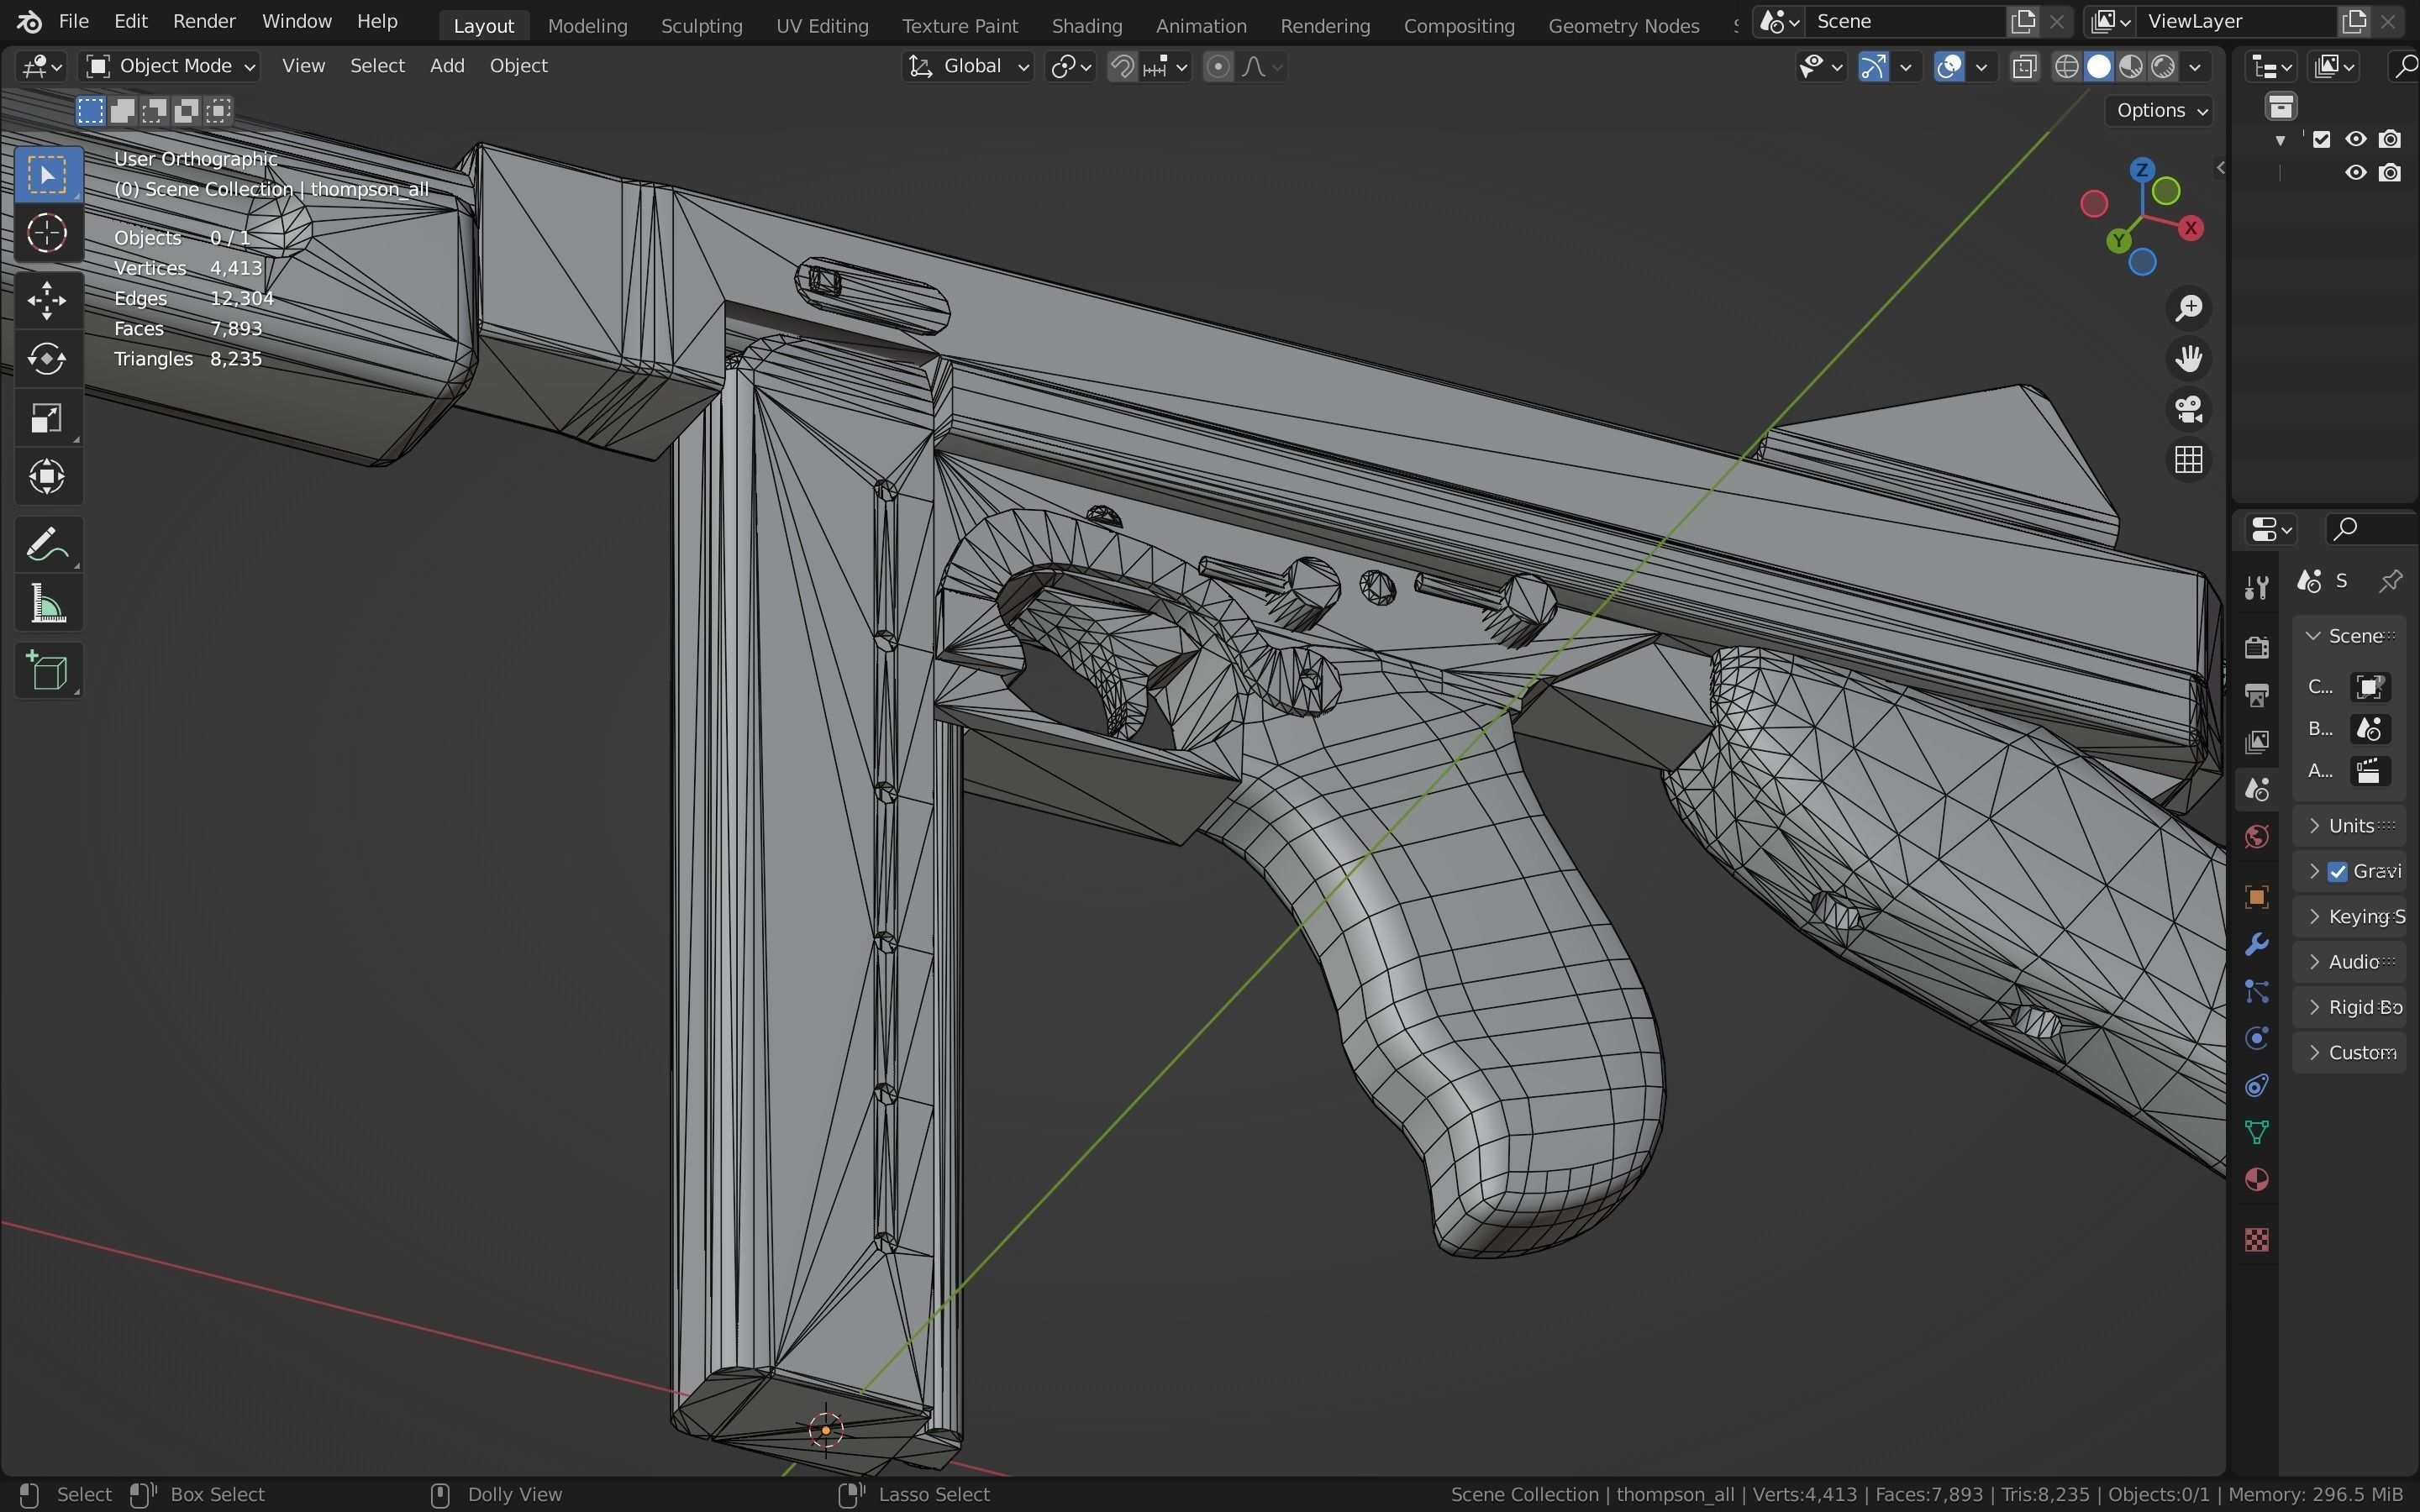
Task: Toggle snapping magnet icon
Action: click(x=1122, y=67)
